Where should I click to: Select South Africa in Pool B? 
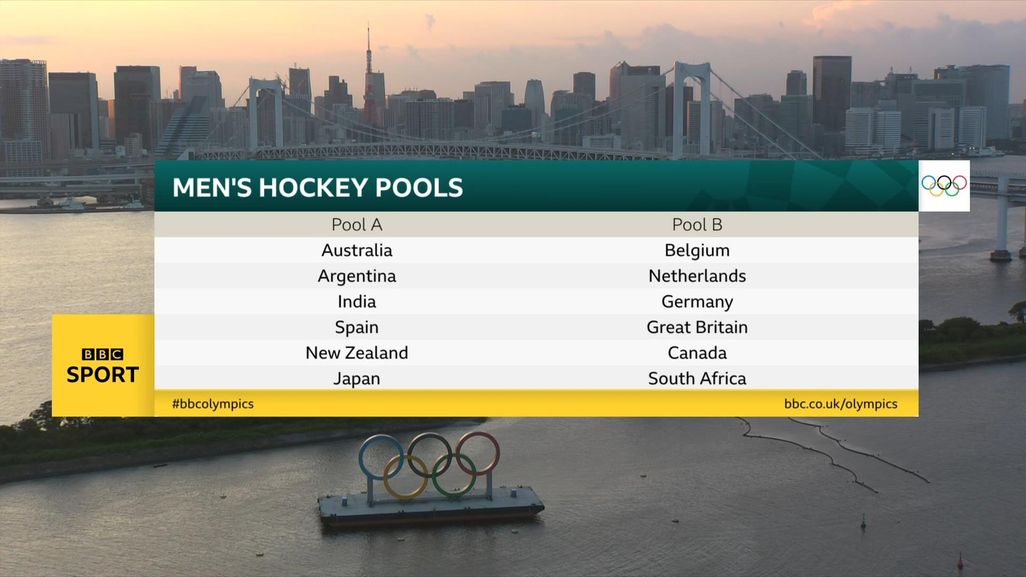(697, 378)
